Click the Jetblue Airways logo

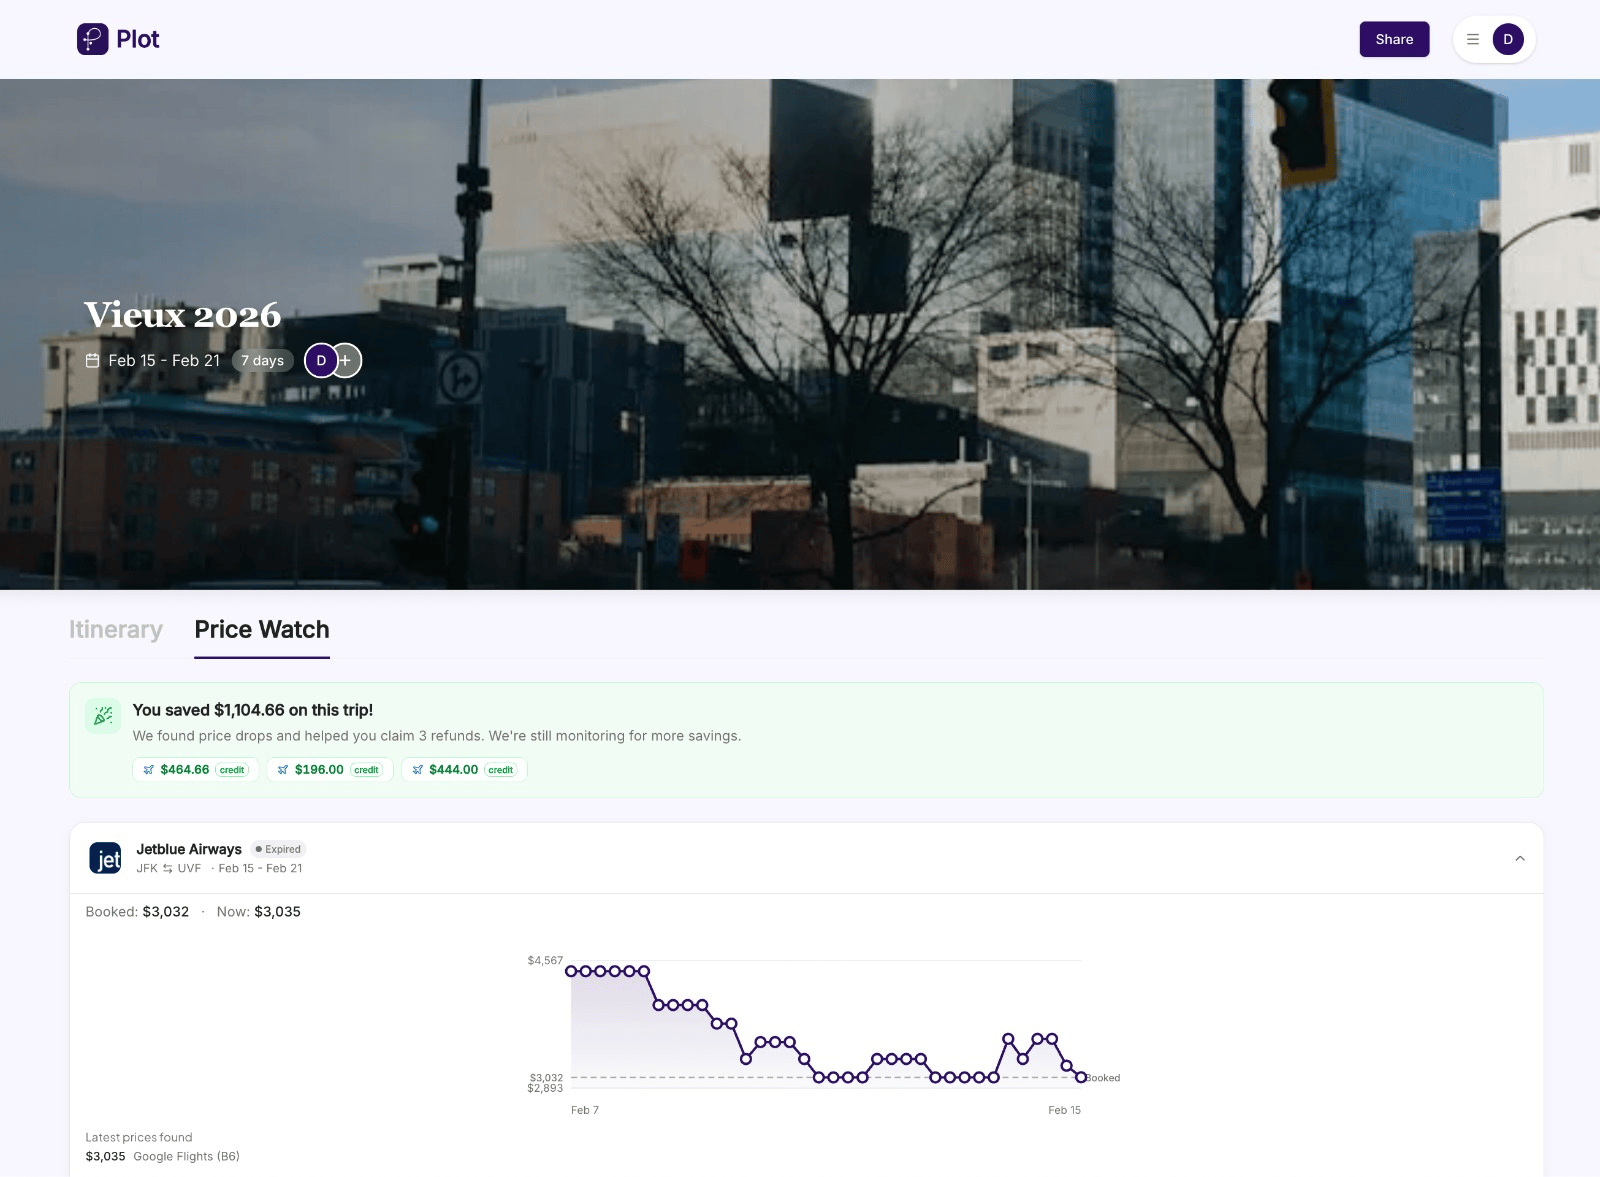(x=105, y=858)
